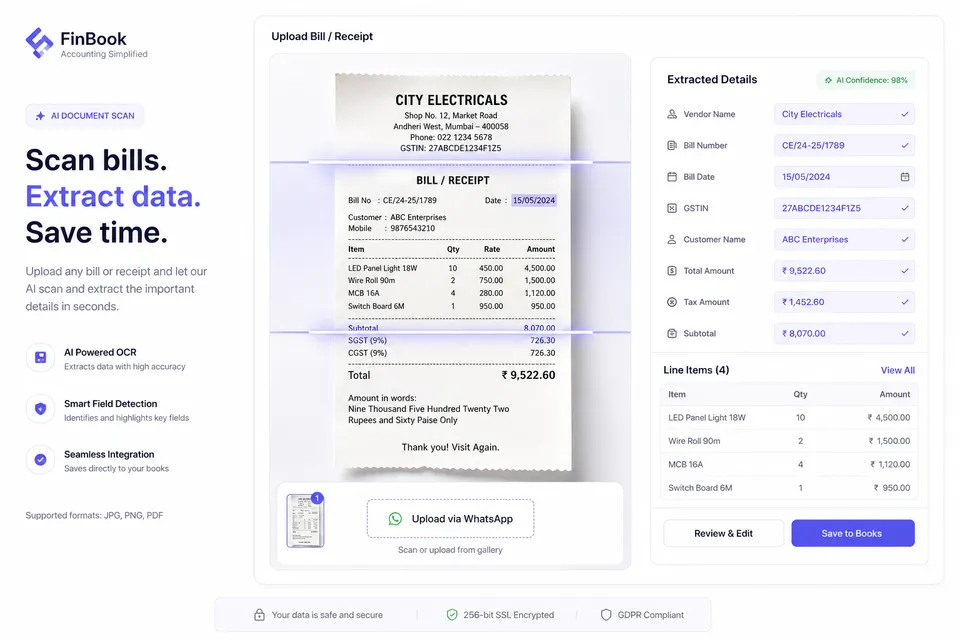The height and width of the screenshot is (640, 960).
Task: Click the checkmark in Subtotal field
Action: [905, 333]
